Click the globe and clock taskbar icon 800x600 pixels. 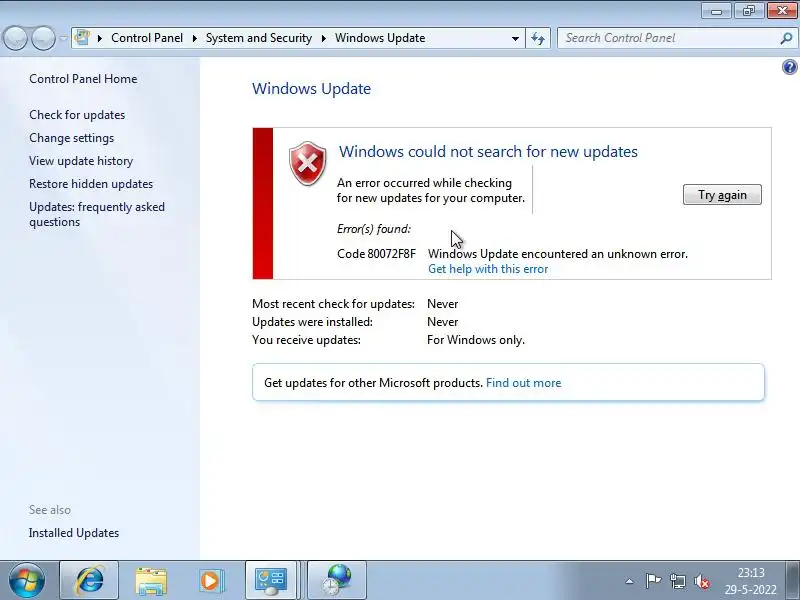point(337,581)
